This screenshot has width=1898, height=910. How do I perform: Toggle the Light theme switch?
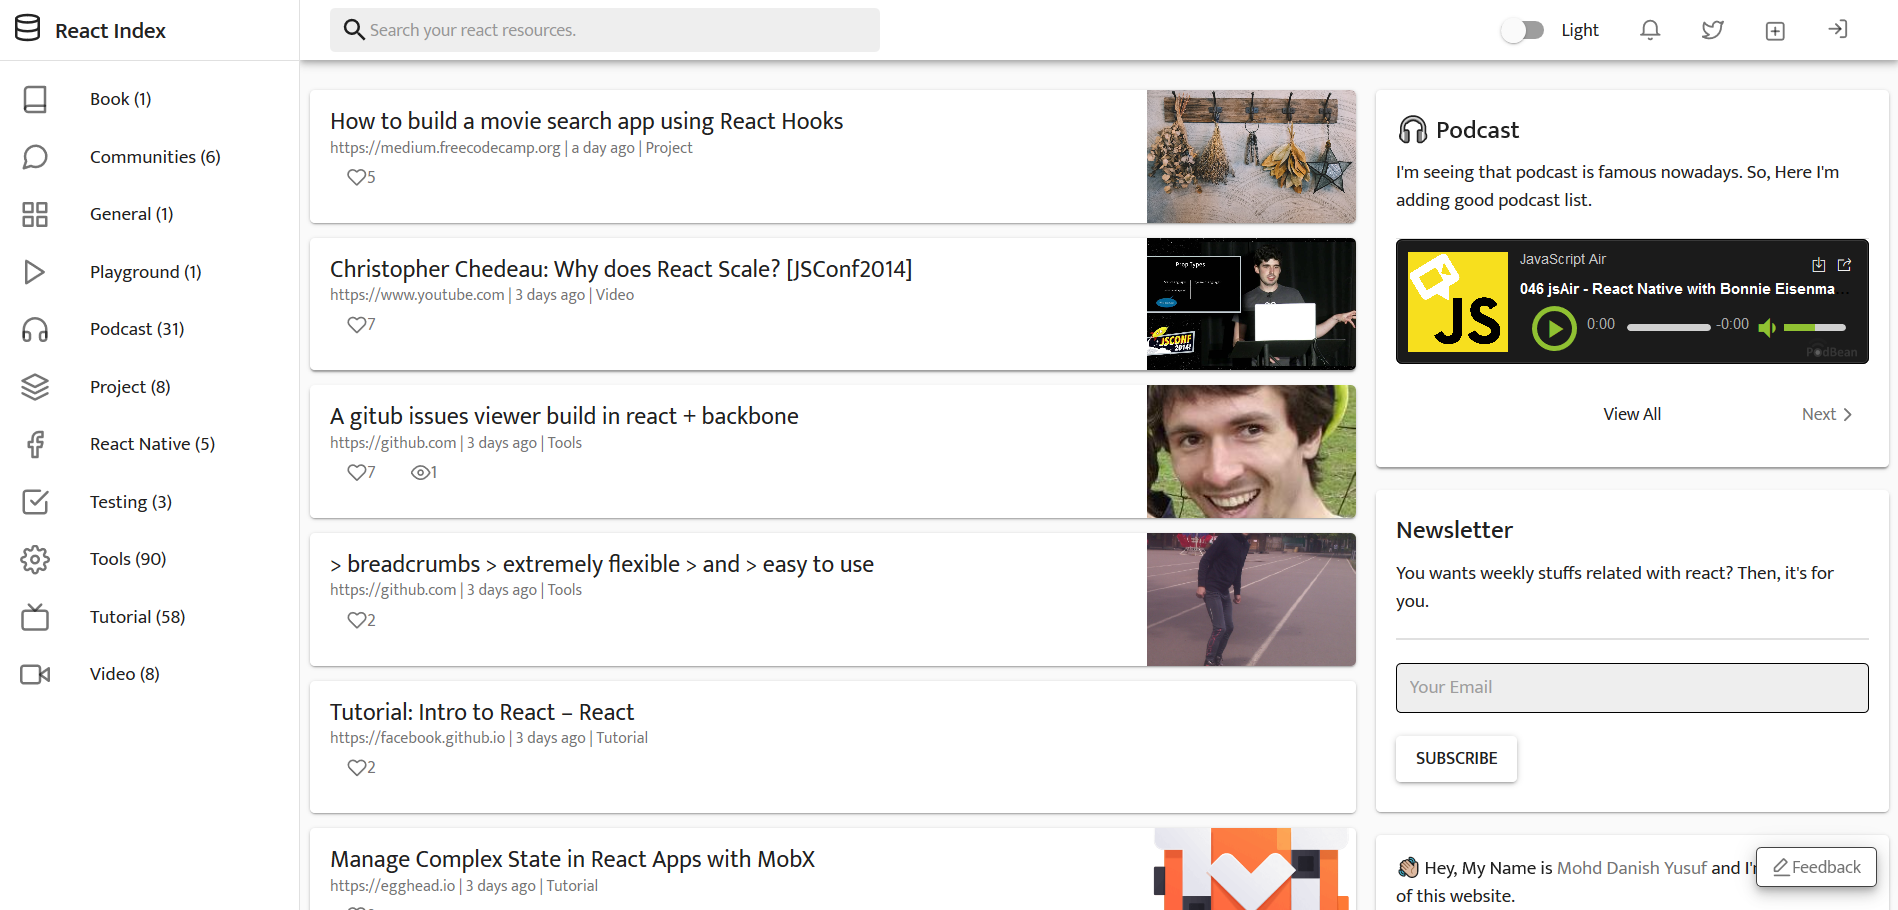click(1521, 30)
